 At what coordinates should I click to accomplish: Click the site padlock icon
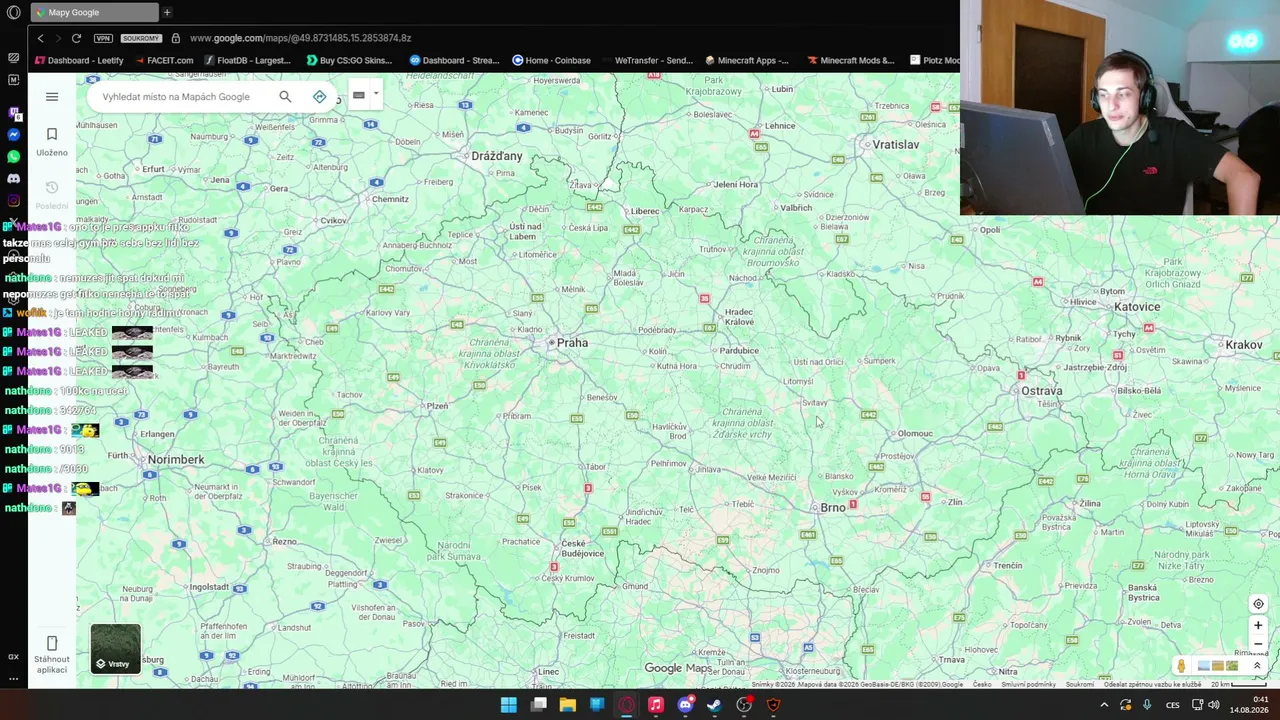[x=176, y=38]
